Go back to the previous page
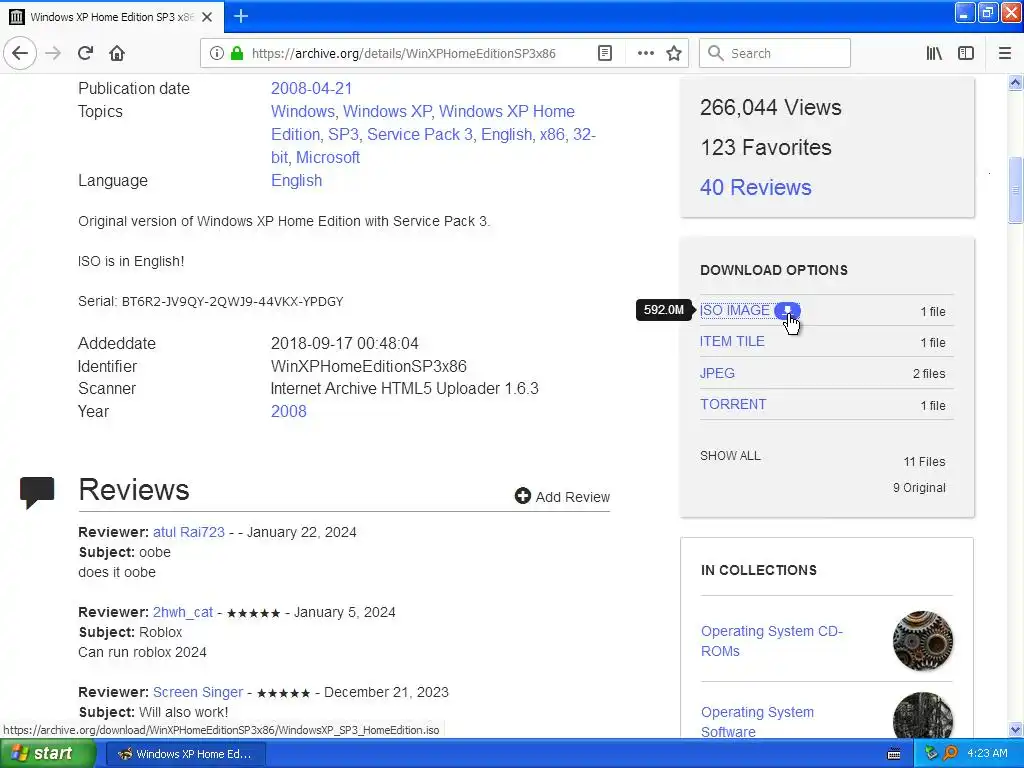The height and width of the screenshot is (768, 1024). 20,54
